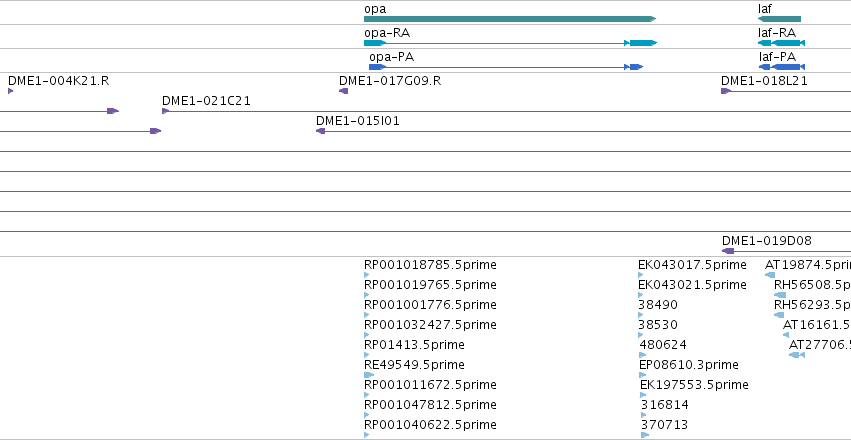Select the DME1-004K21.R arrow marker

pyautogui.click(x=10, y=91)
